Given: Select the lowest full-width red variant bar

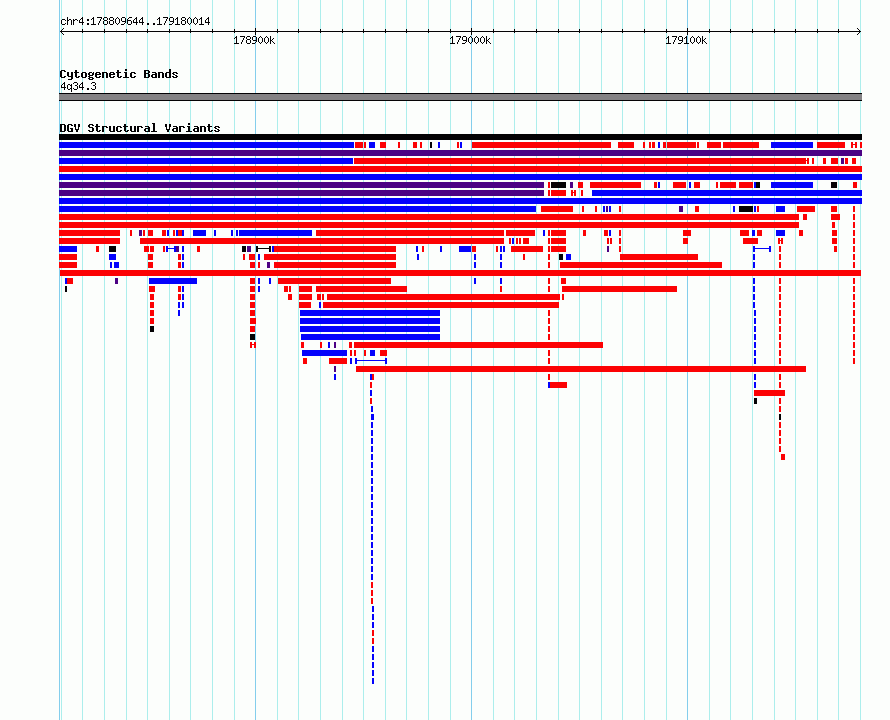Looking at the screenshot, I should pyautogui.click(x=460, y=273).
